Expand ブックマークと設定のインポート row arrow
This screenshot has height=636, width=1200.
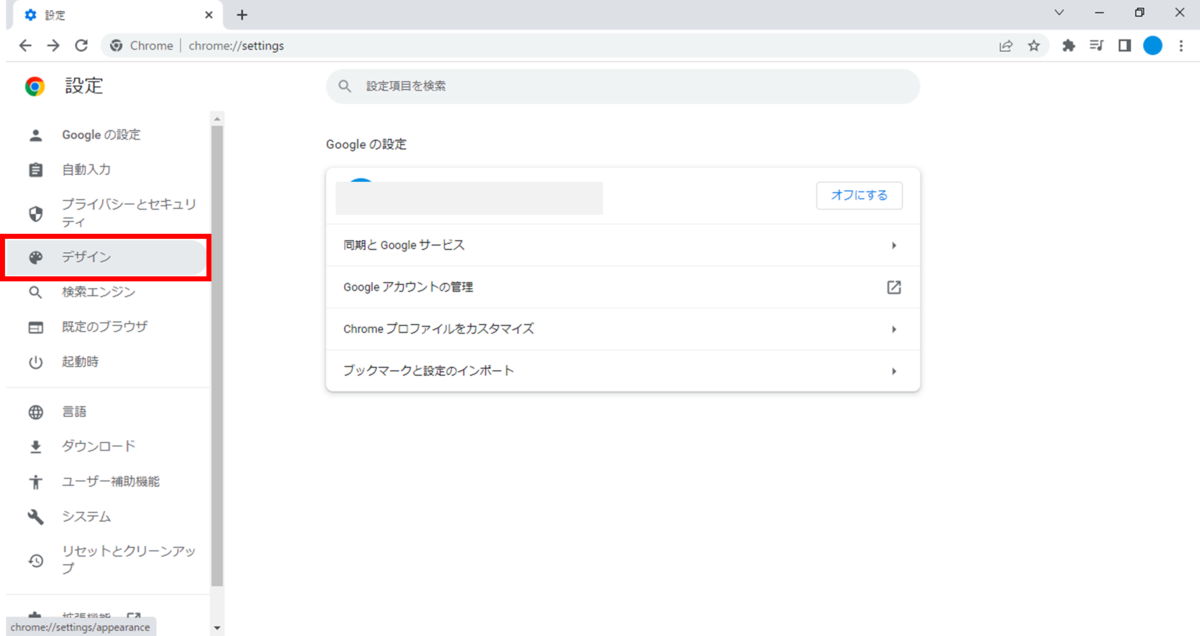tap(893, 371)
